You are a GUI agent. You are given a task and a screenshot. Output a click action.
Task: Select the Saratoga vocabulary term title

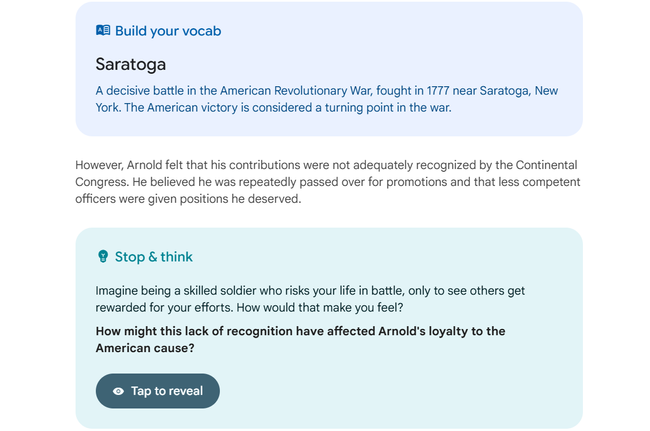tap(131, 65)
